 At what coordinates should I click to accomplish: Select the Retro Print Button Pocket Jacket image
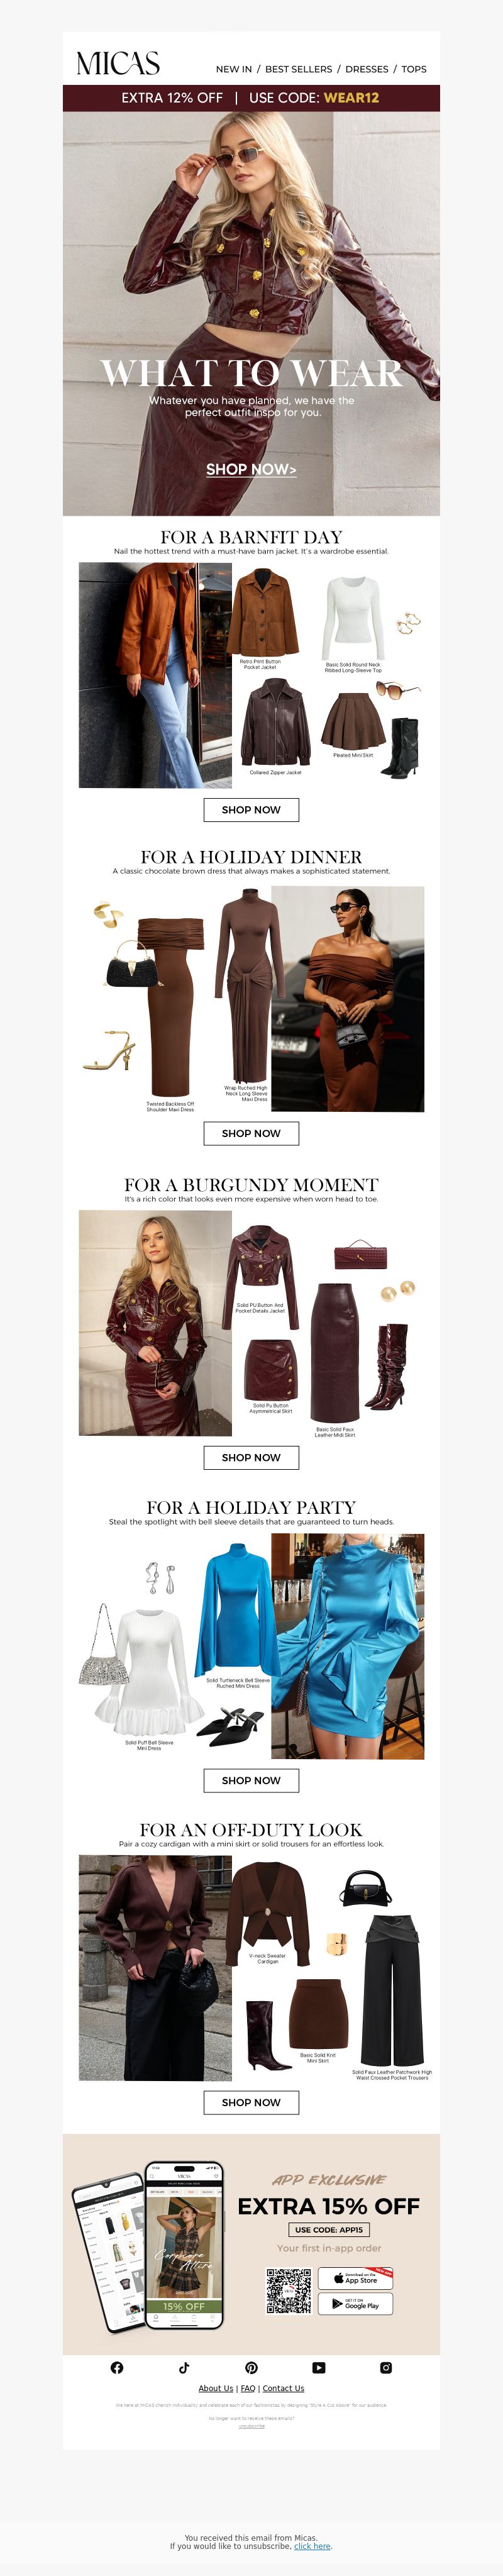tap(262, 612)
